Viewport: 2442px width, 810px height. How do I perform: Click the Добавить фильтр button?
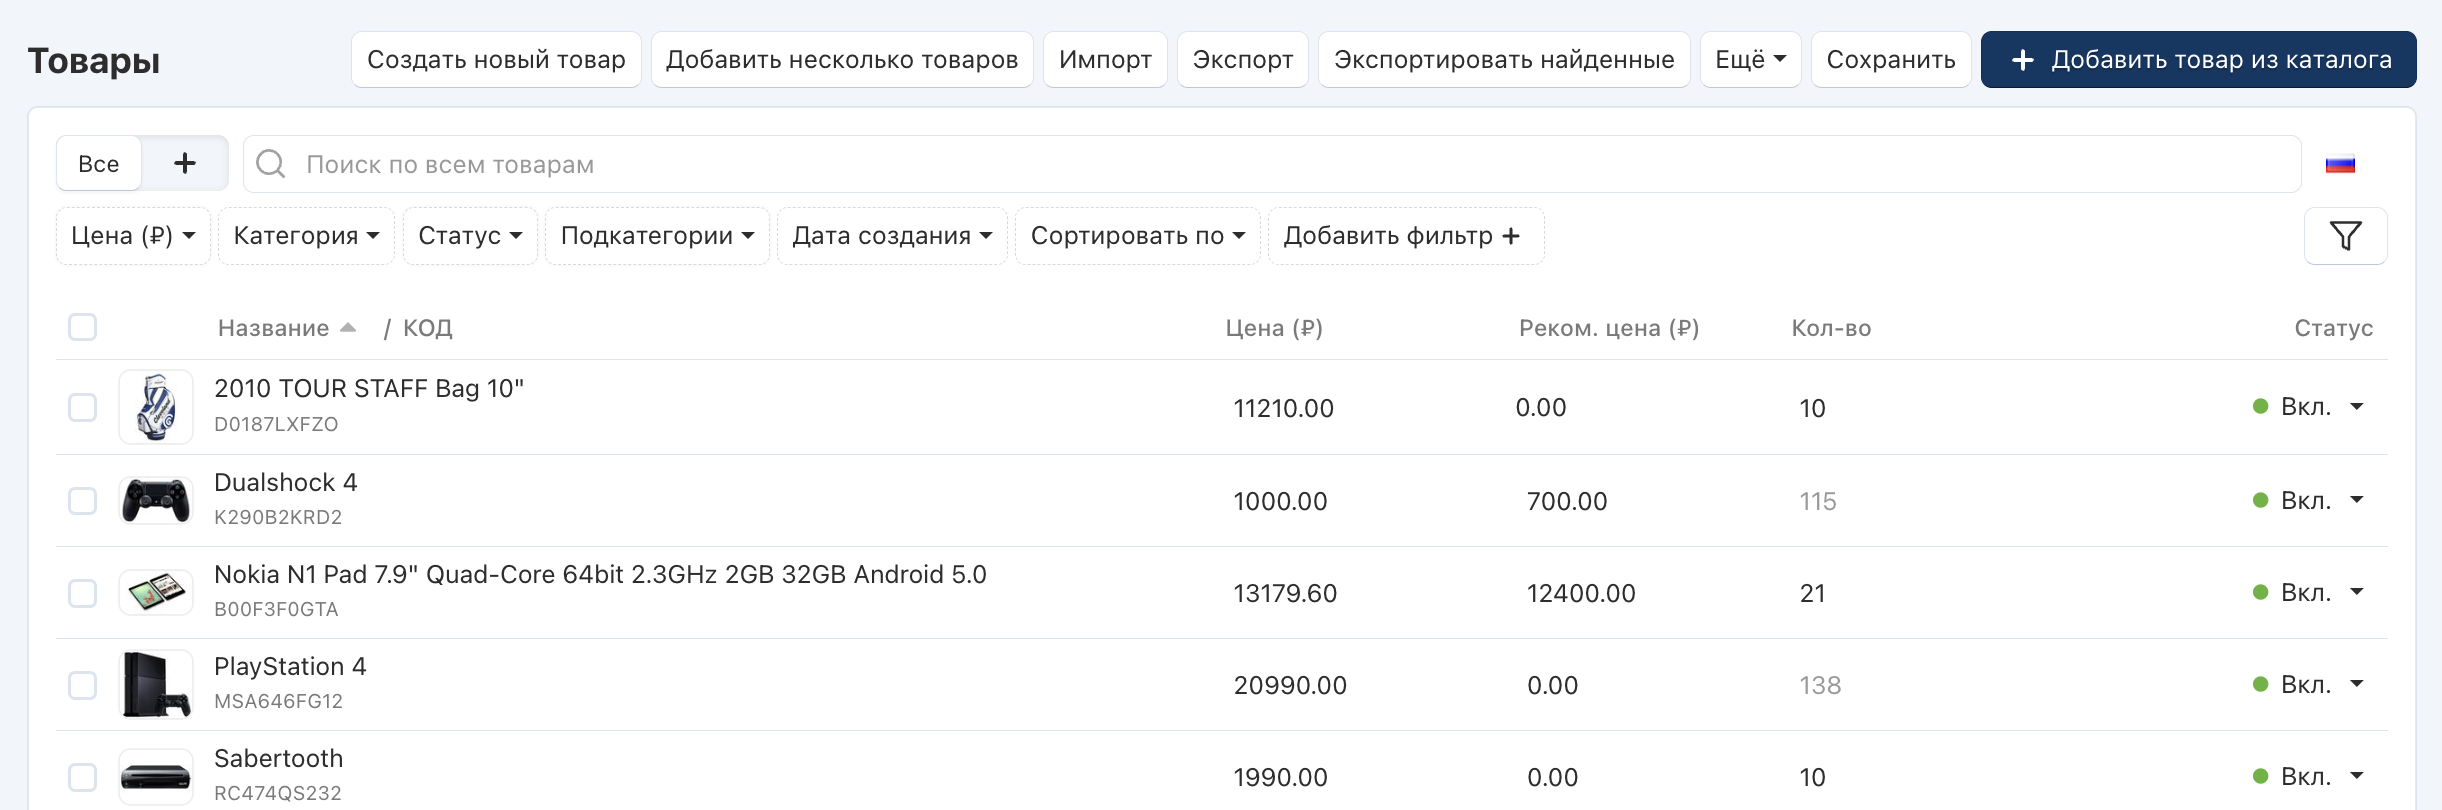pyautogui.click(x=1405, y=236)
